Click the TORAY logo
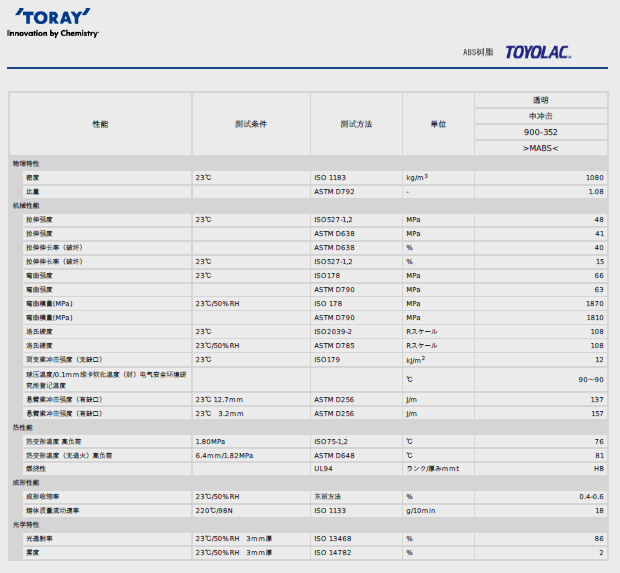Viewport: 620px width, 573px height. click(51, 17)
